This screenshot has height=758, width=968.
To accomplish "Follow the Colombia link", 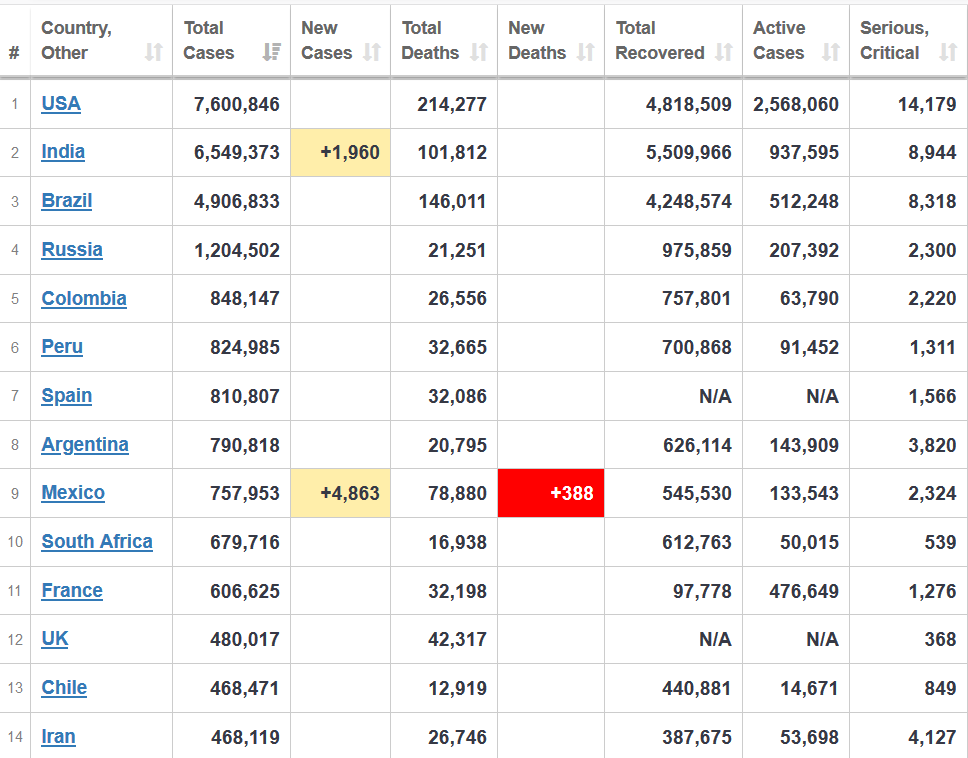I will [x=84, y=298].
